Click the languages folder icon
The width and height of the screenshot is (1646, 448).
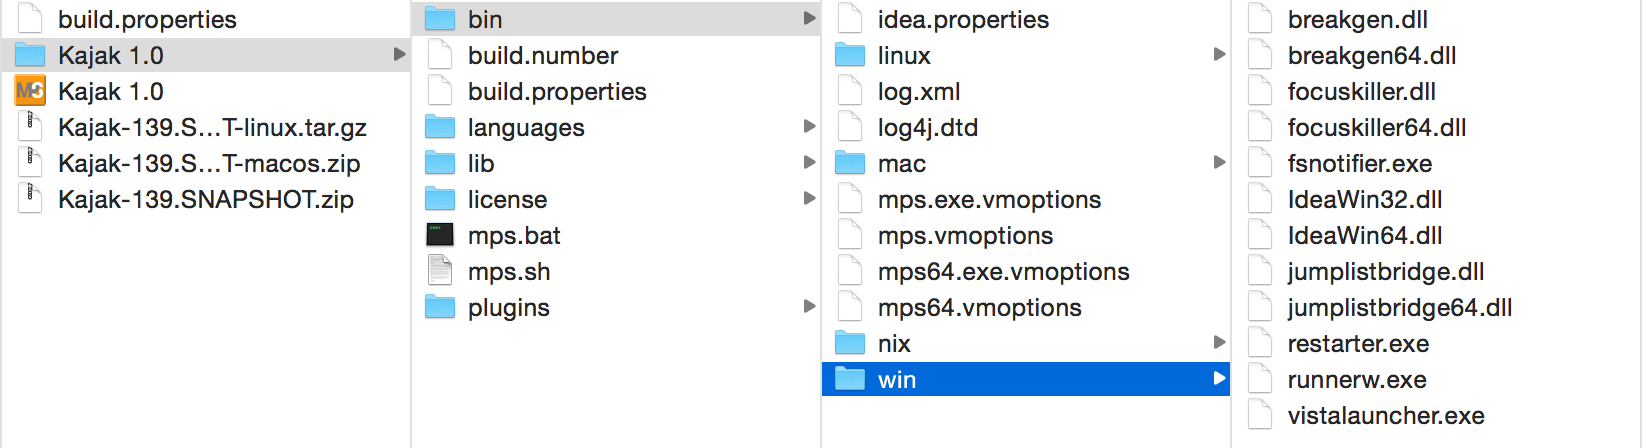(x=440, y=127)
